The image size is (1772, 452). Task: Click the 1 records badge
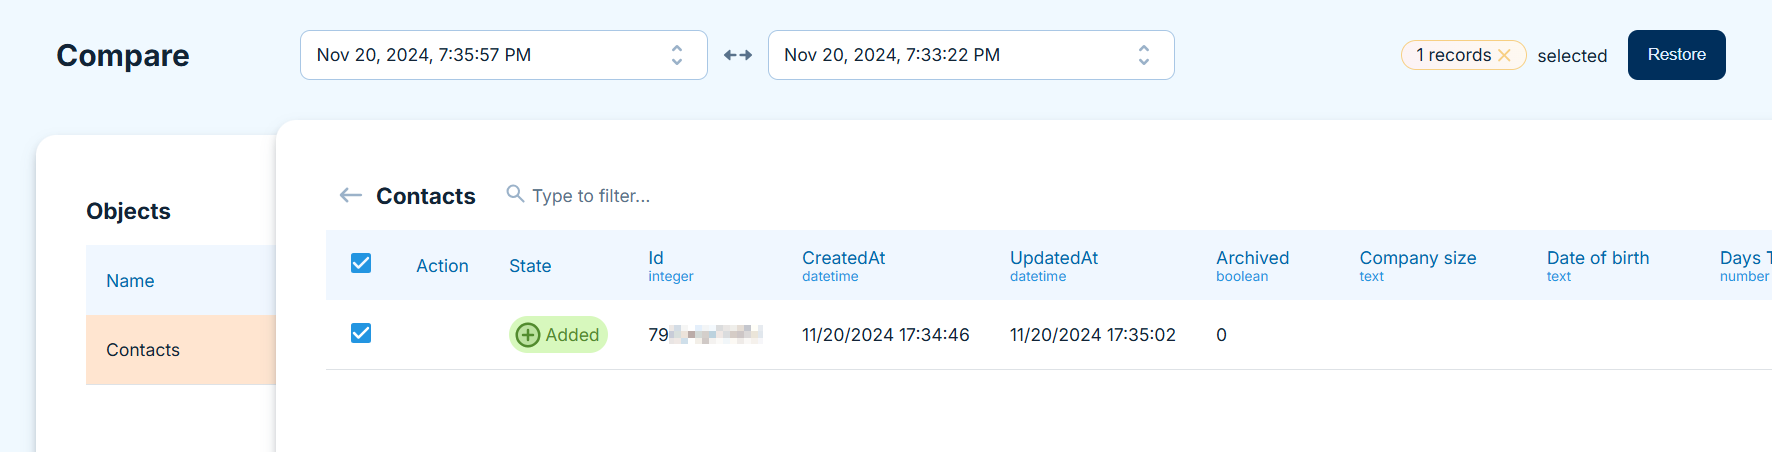tap(1463, 55)
